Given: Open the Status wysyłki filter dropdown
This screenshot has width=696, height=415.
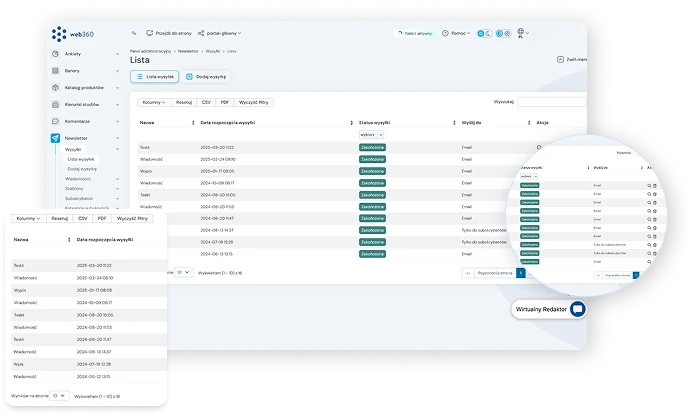Looking at the screenshot, I should coord(371,133).
